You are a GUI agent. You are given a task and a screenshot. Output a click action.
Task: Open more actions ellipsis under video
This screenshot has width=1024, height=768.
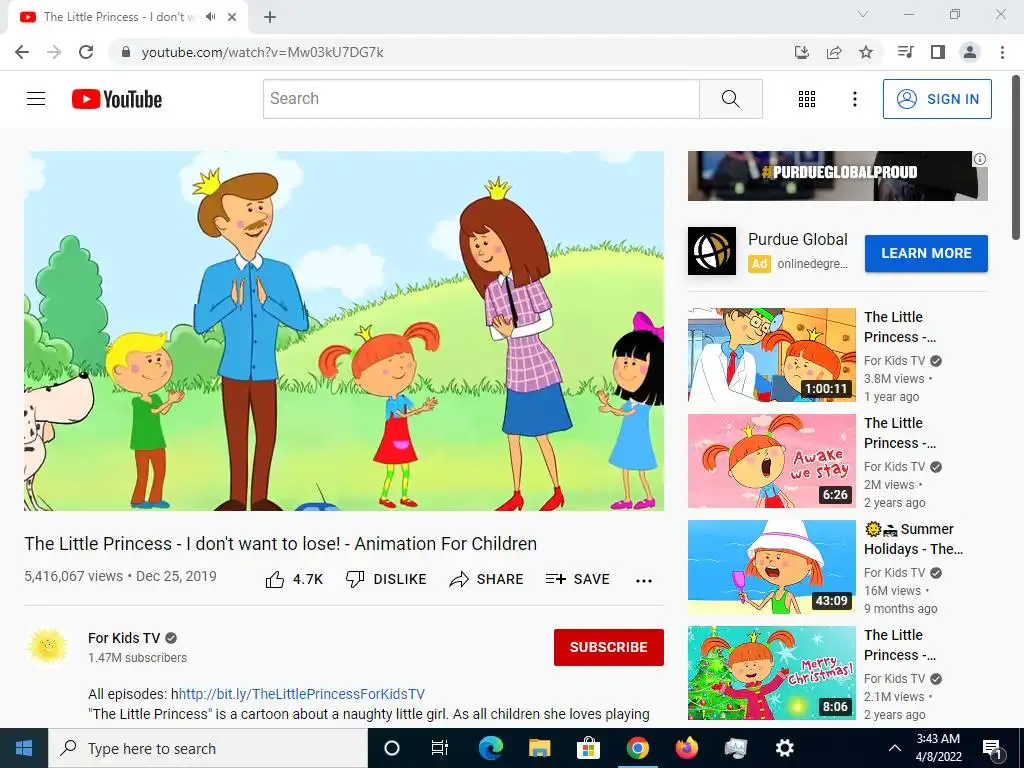pyautogui.click(x=644, y=581)
